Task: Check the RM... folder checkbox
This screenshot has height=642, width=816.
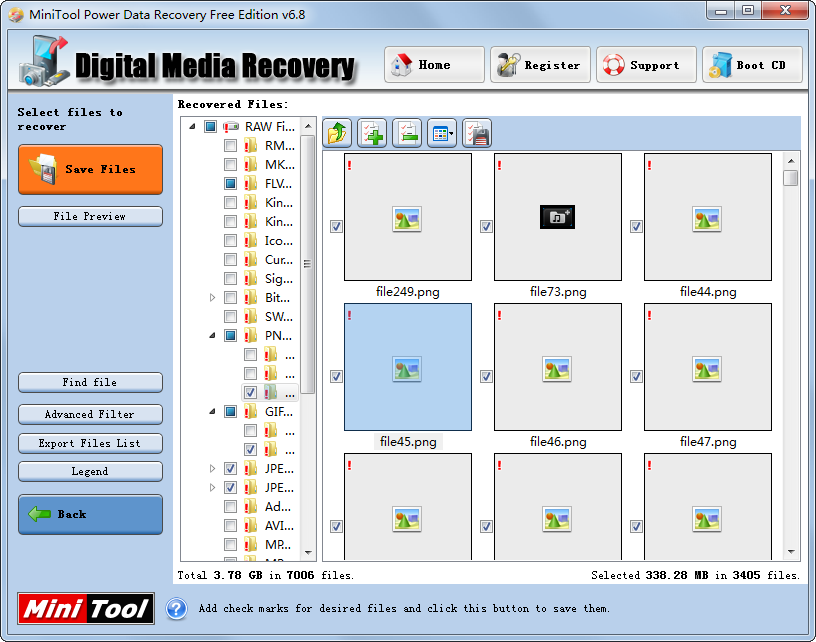Action: (231, 146)
